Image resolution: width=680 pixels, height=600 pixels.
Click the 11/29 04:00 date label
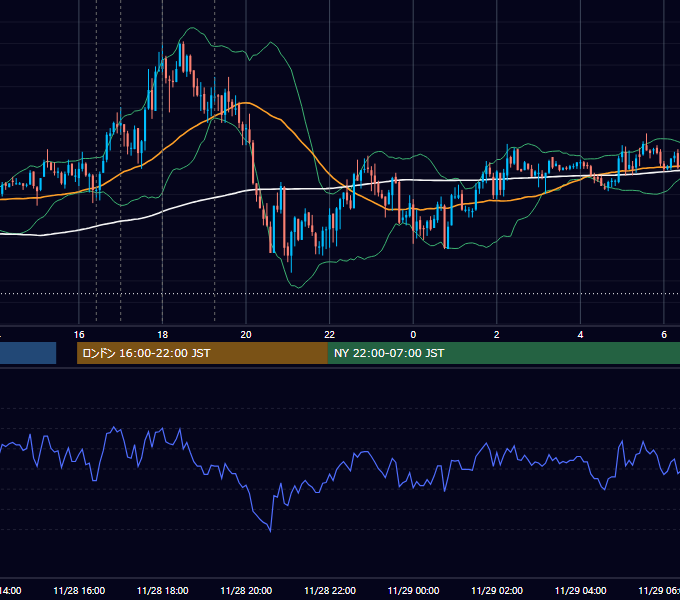[581, 590]
